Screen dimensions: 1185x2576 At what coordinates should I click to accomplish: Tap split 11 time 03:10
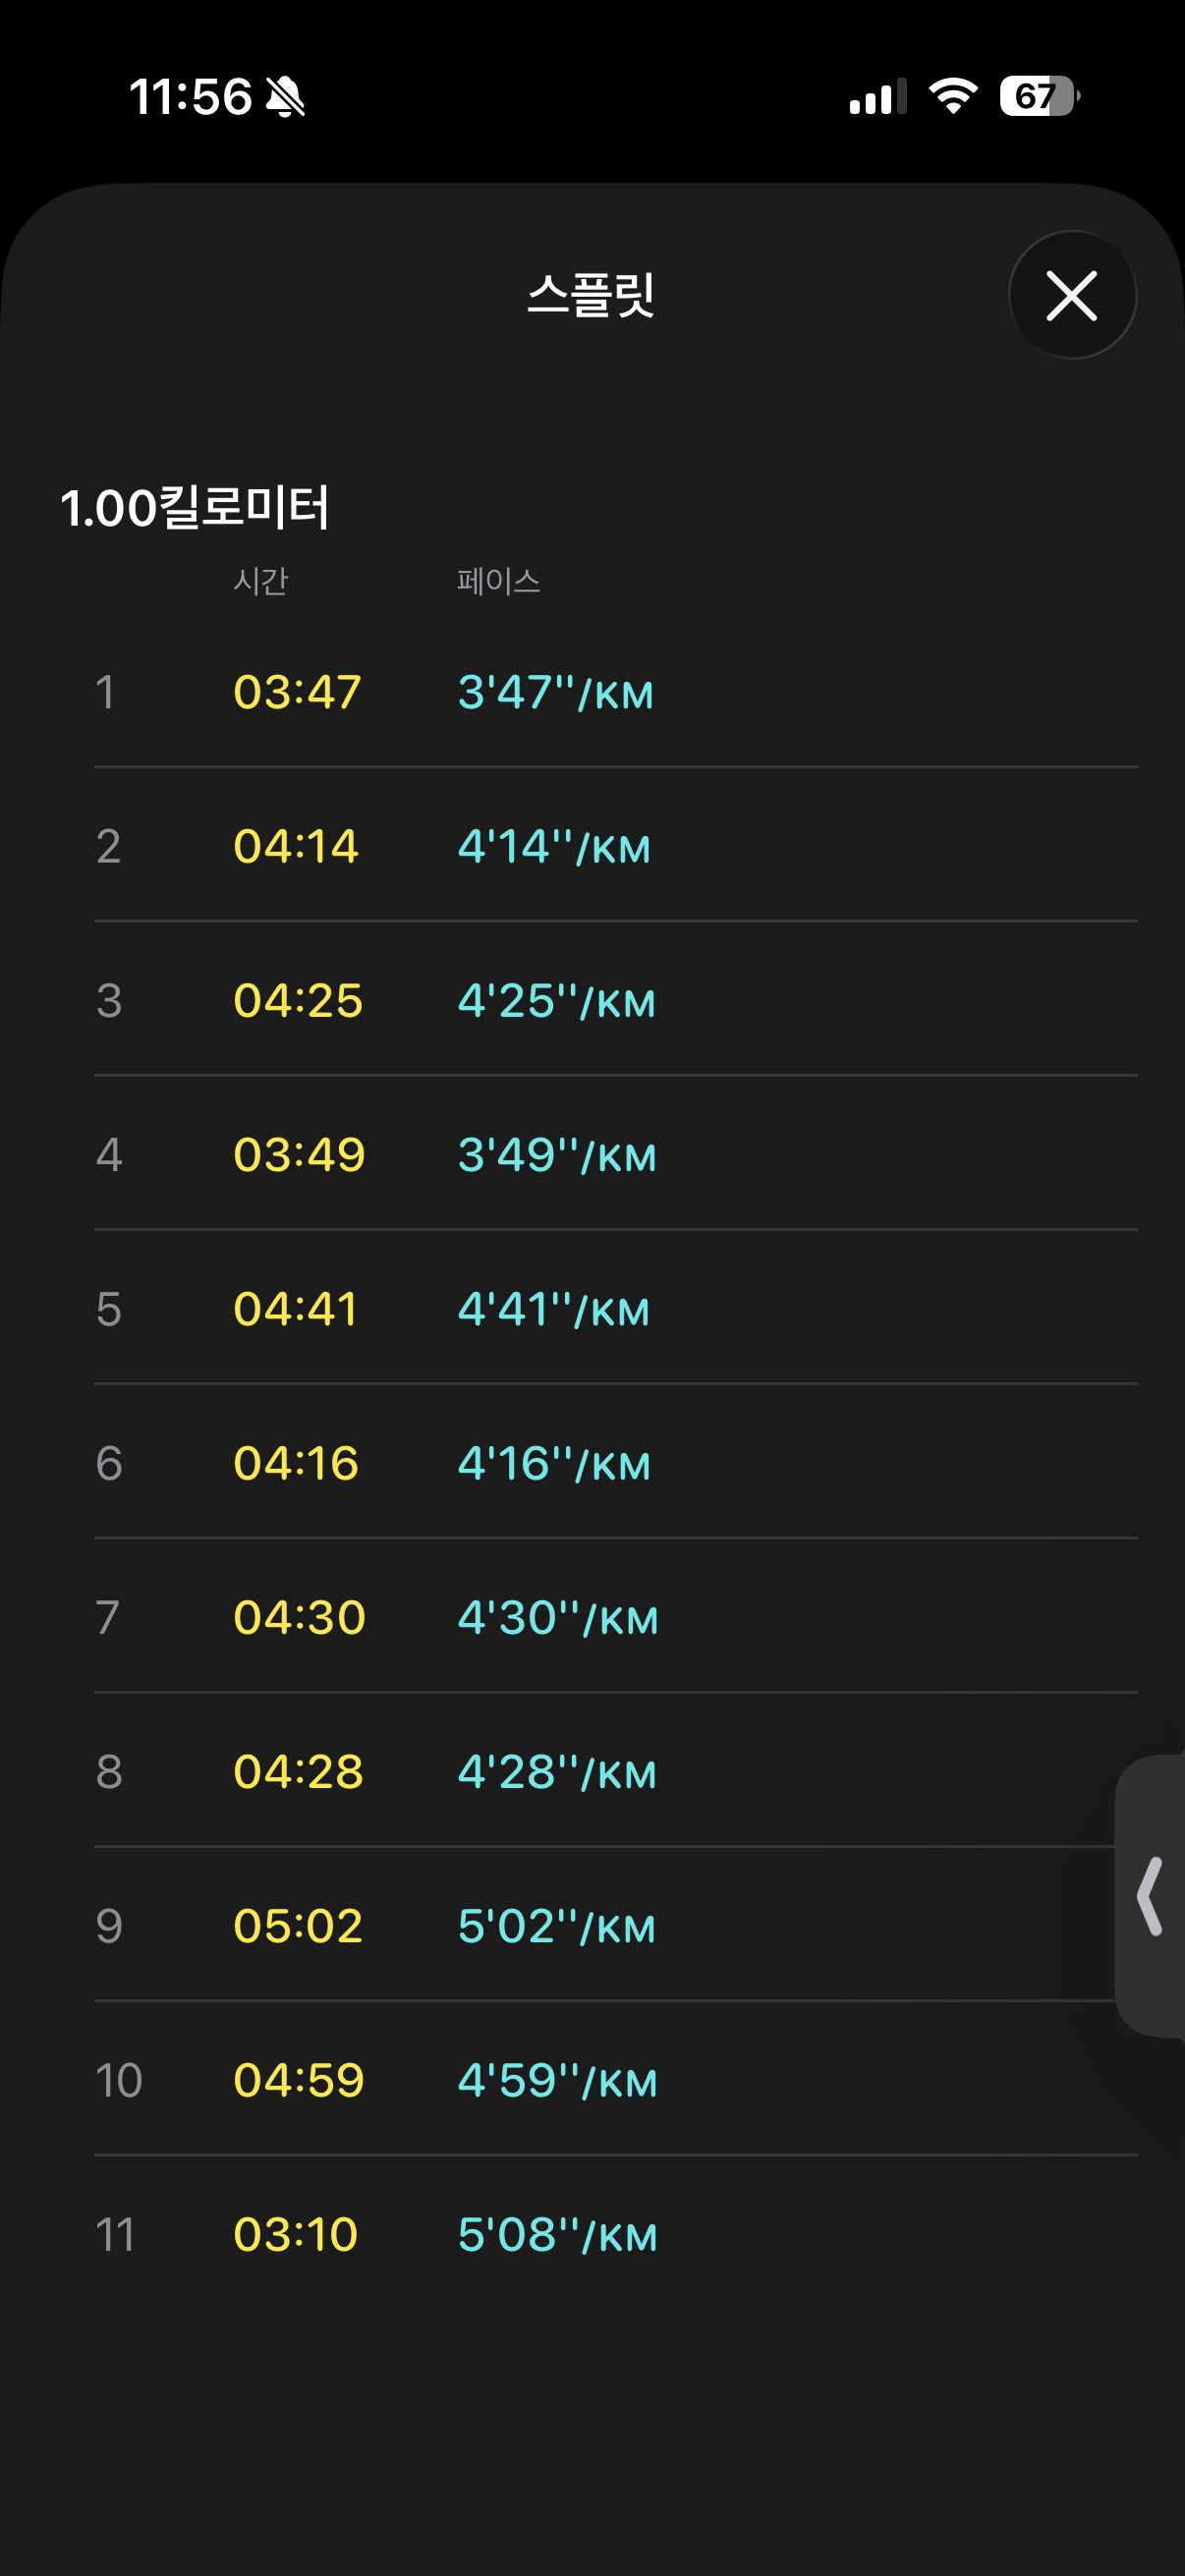tap(295, 2235)
